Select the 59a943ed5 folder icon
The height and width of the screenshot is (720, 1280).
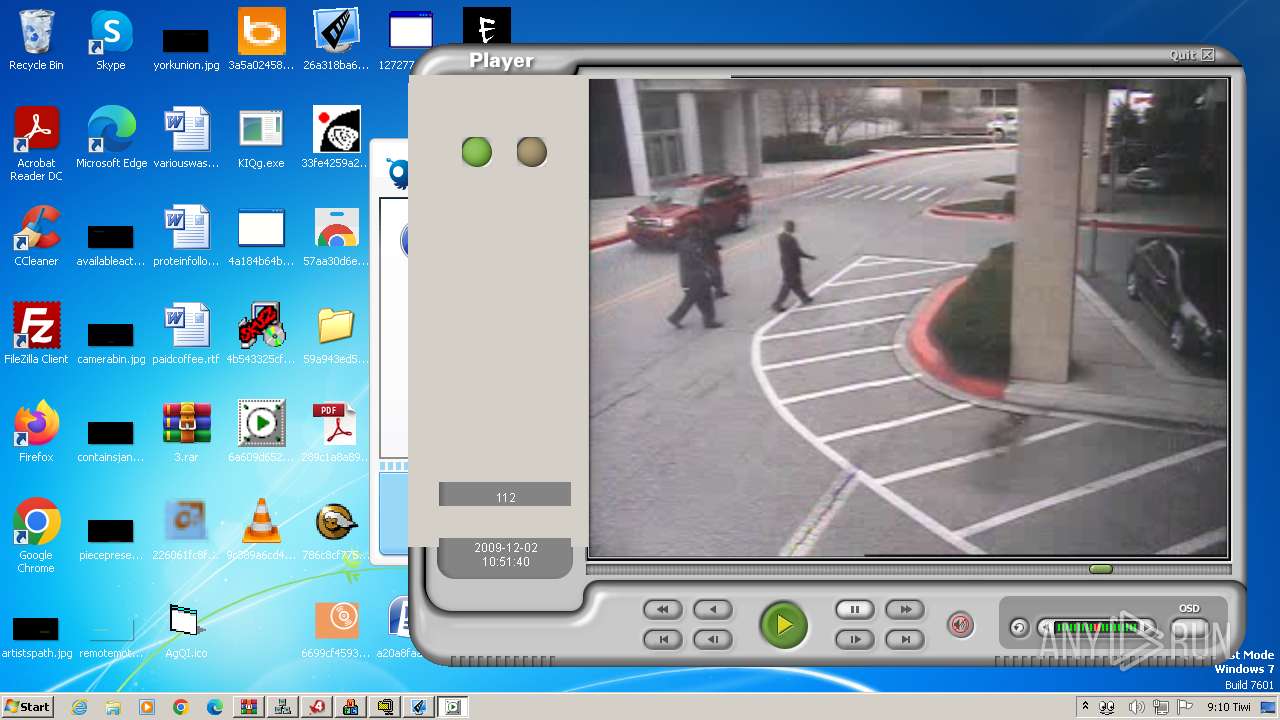pos(336,334)
